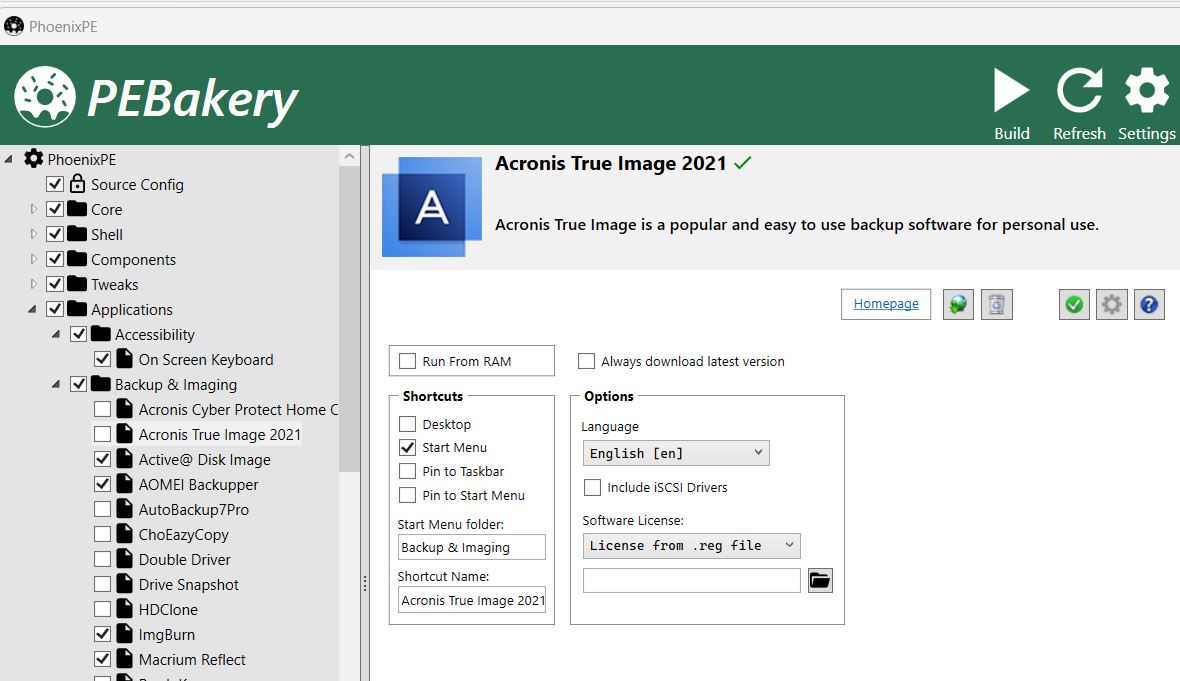Click the recycle bin icon button

[996, 305]
